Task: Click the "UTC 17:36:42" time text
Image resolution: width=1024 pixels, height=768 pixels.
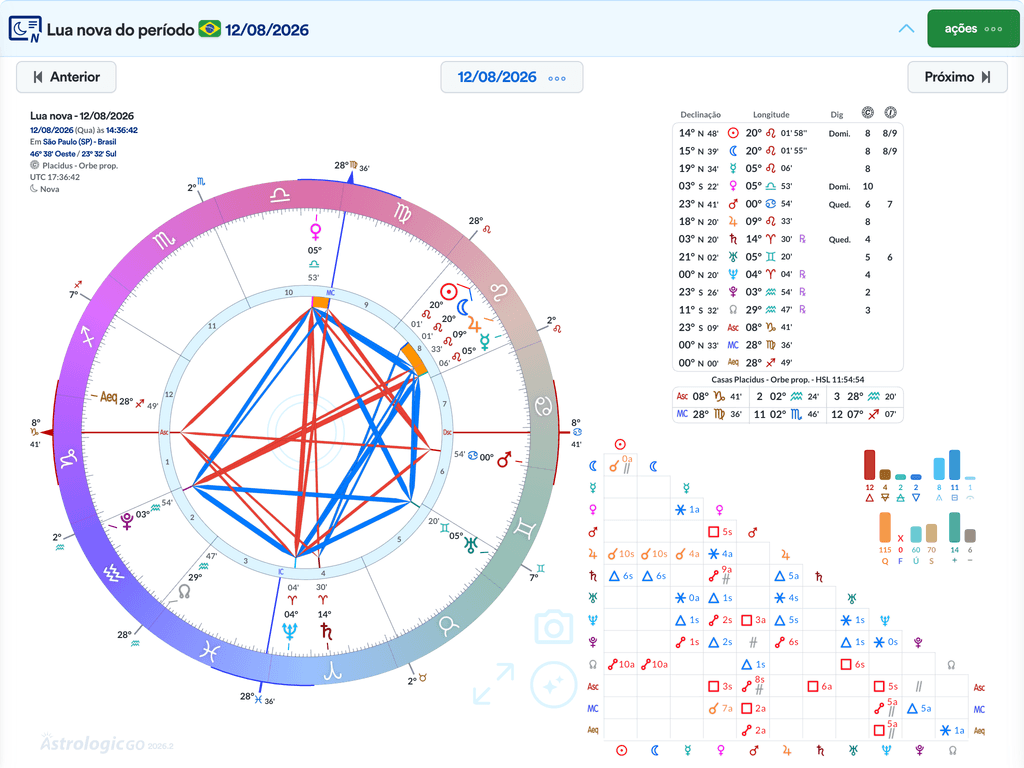Action: pyautogui.click(x=55, y=177)
